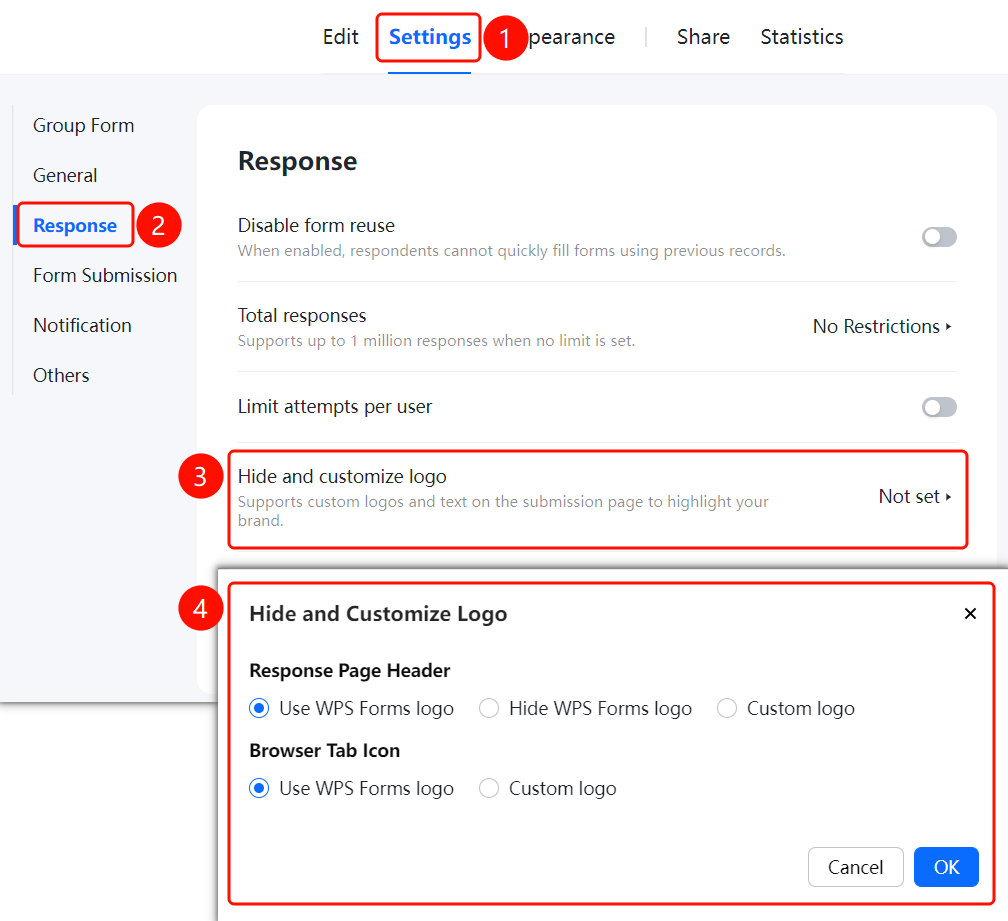Select Response in the settings sidebar
This screenshot has width=1008, height=921.
75,226
